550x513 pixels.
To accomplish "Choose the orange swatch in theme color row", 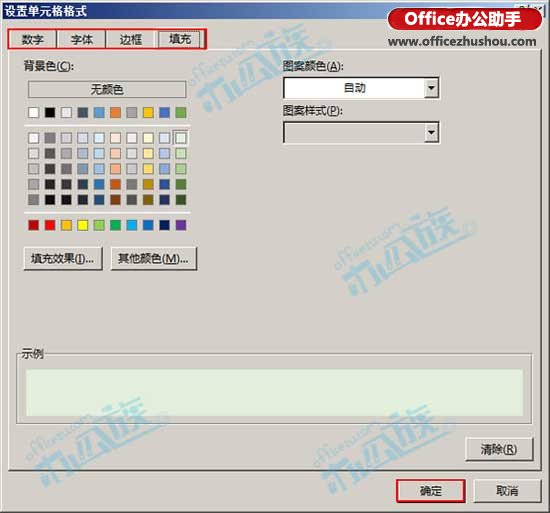I will point(115,113).
